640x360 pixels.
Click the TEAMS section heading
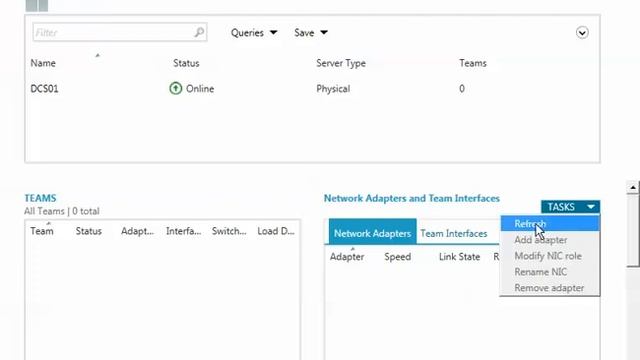point(40,198)
